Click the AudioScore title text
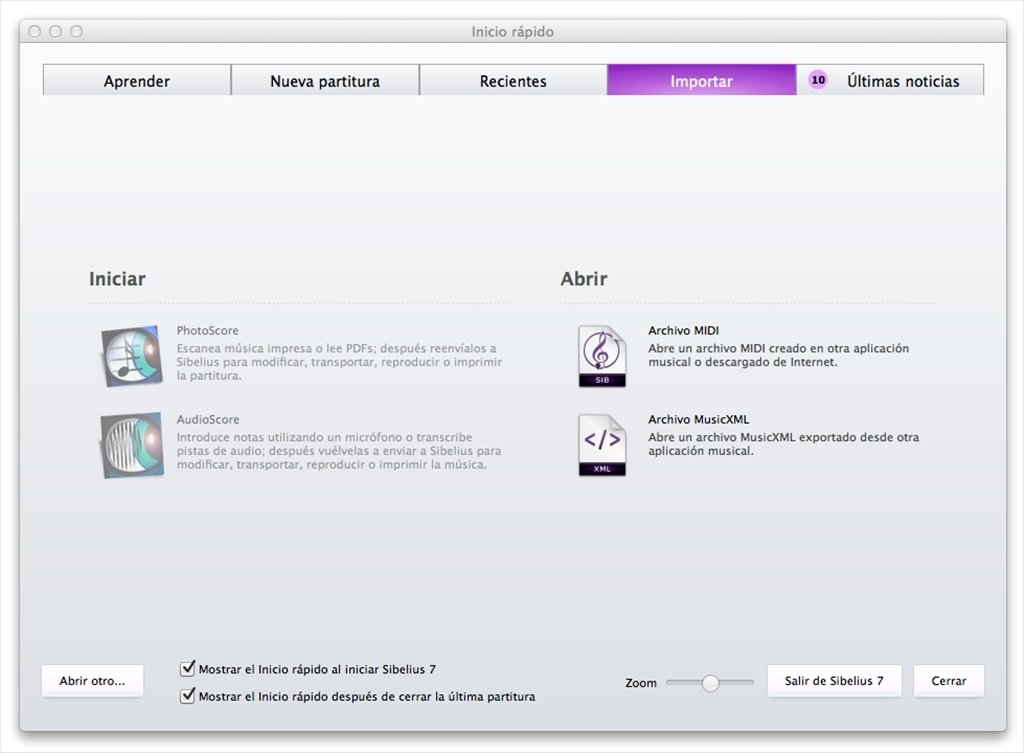This screenshot has width=1024, height=753. coord(208,419)
